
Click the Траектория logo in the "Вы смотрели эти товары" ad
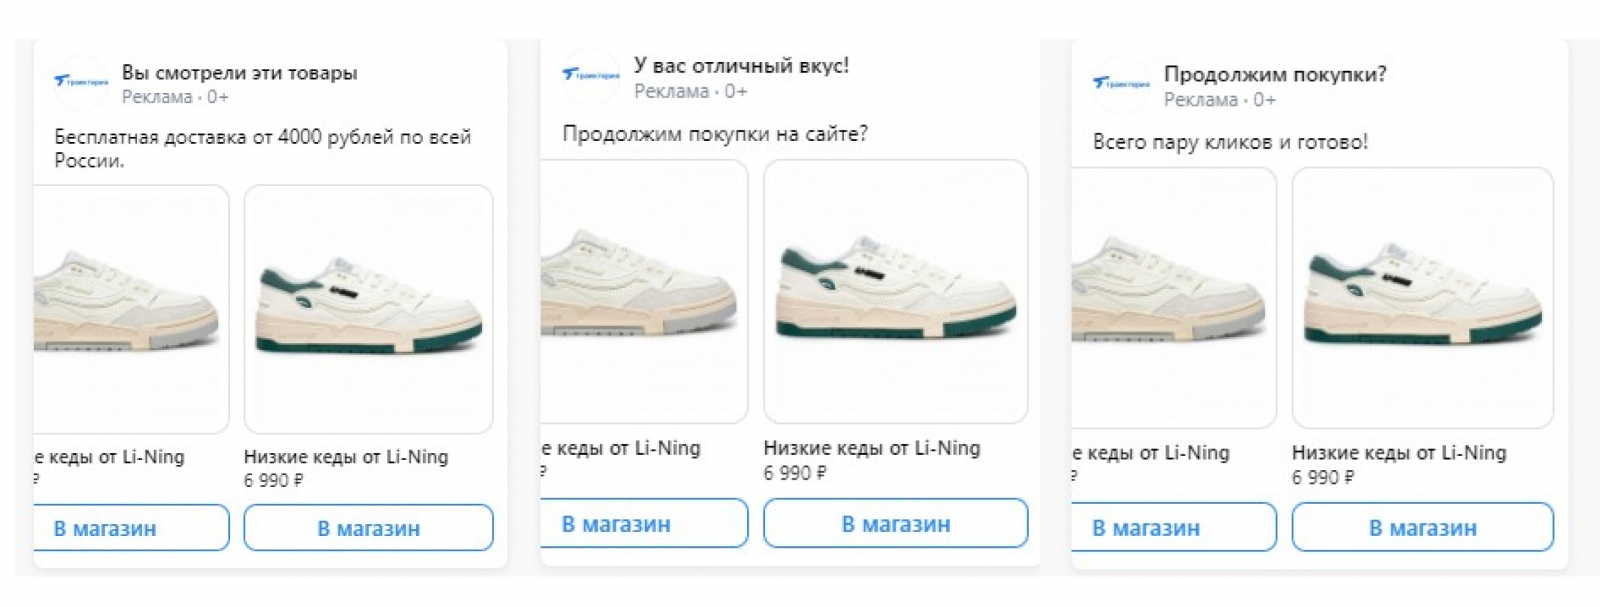[81, 82]
